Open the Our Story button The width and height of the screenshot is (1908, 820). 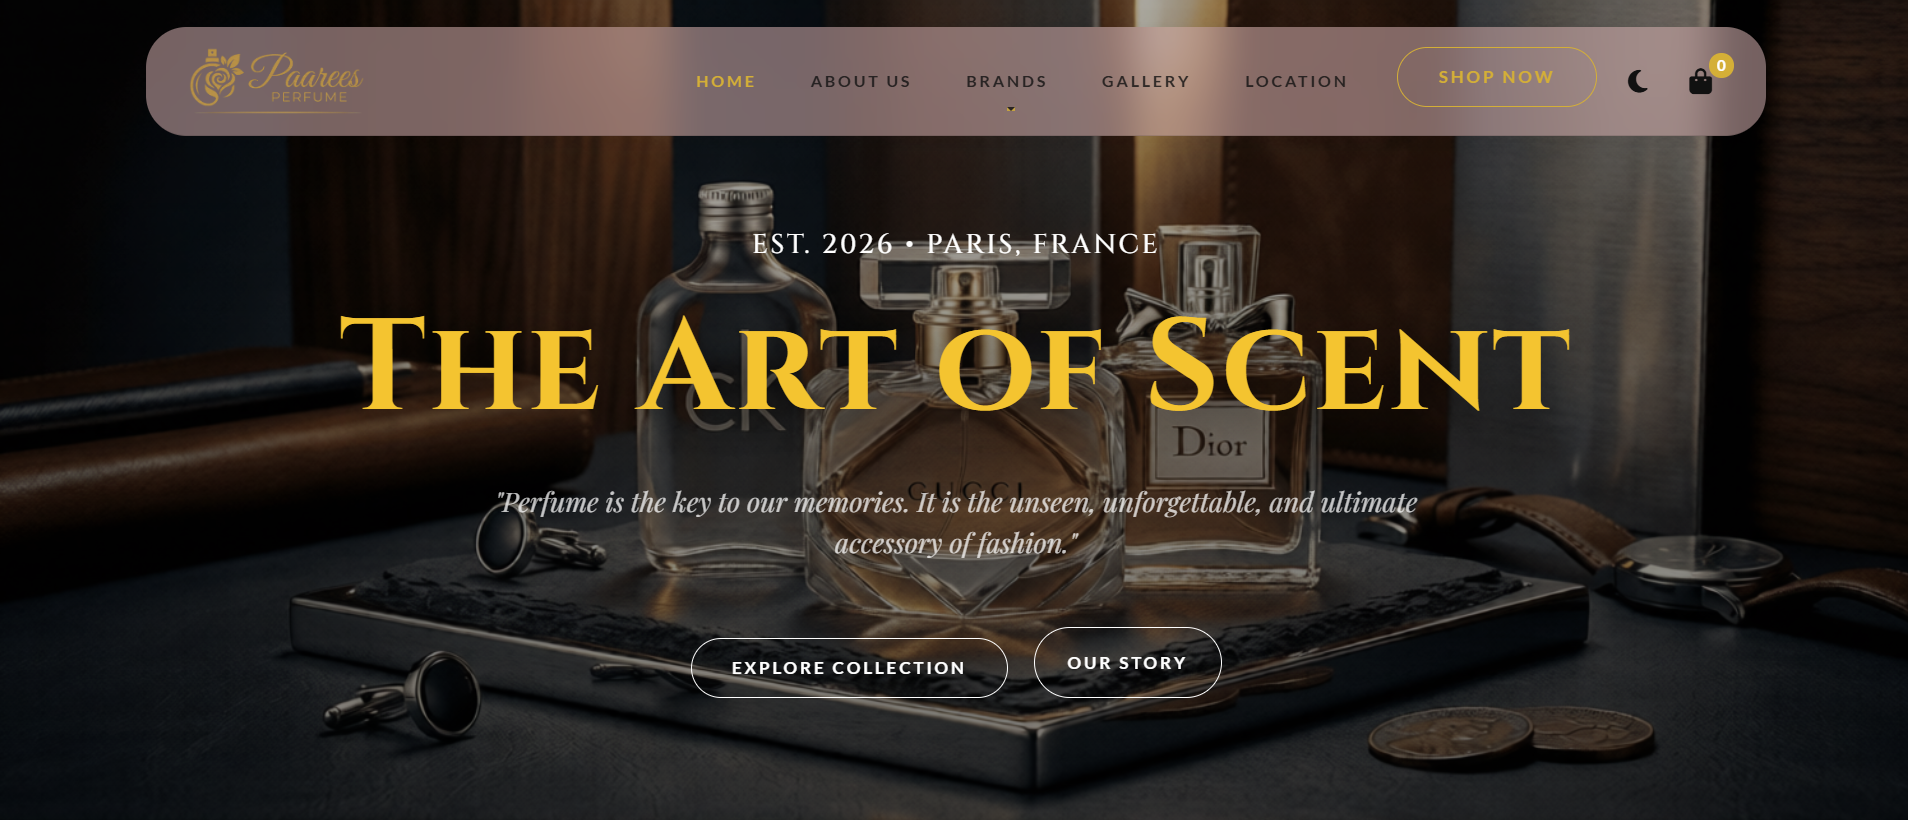coord(1127,662)
